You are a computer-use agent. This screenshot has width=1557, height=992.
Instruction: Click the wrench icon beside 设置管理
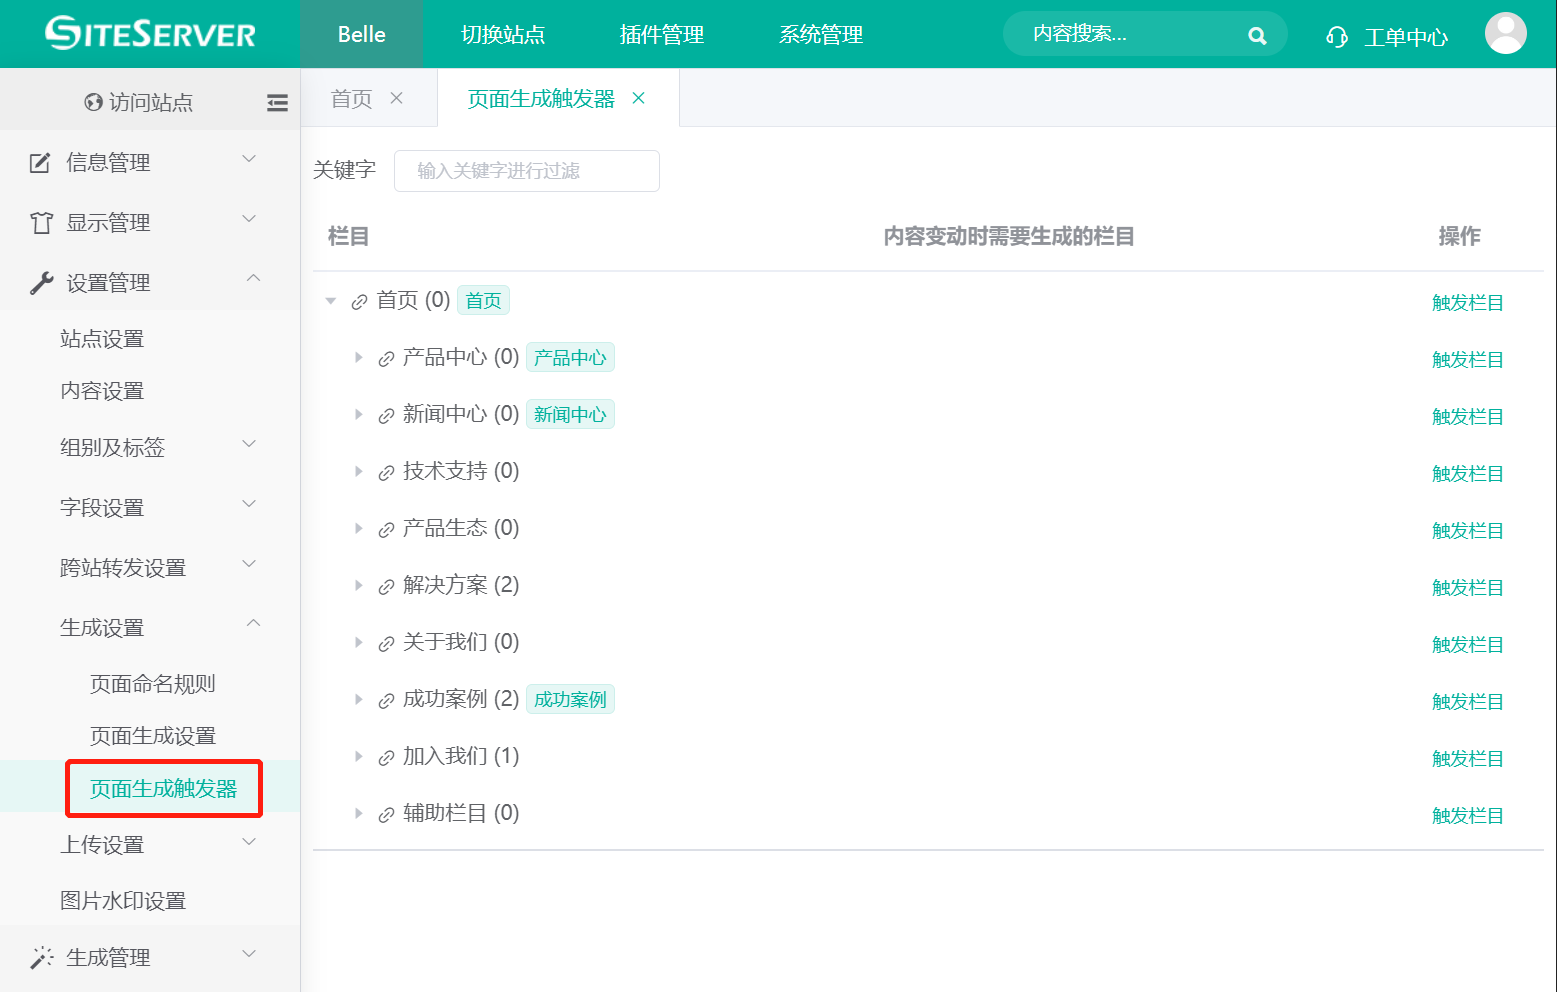[x=40, y=281]
